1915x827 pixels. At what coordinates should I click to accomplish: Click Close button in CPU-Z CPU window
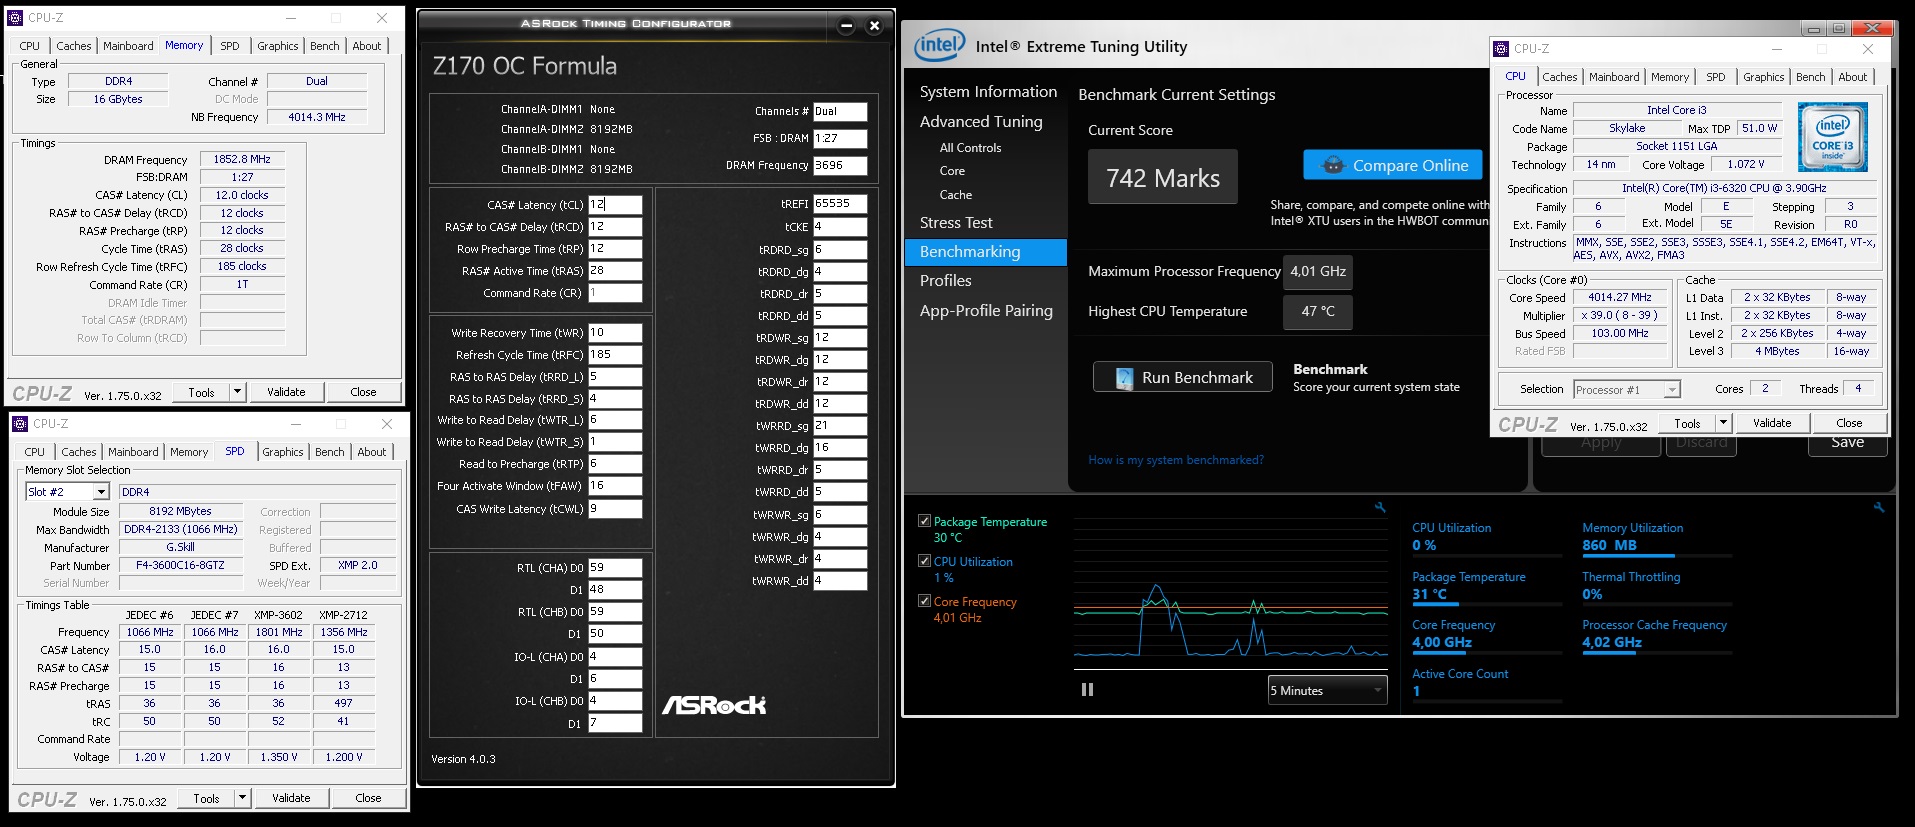pos(1849,423)
